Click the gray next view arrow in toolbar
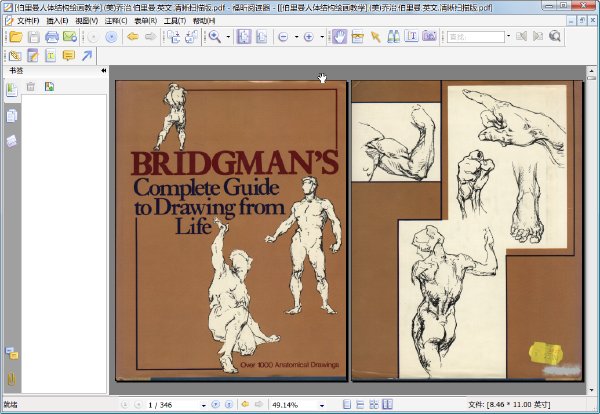The width and height of the screenshot is (600, 414). [x=150, y=37]
